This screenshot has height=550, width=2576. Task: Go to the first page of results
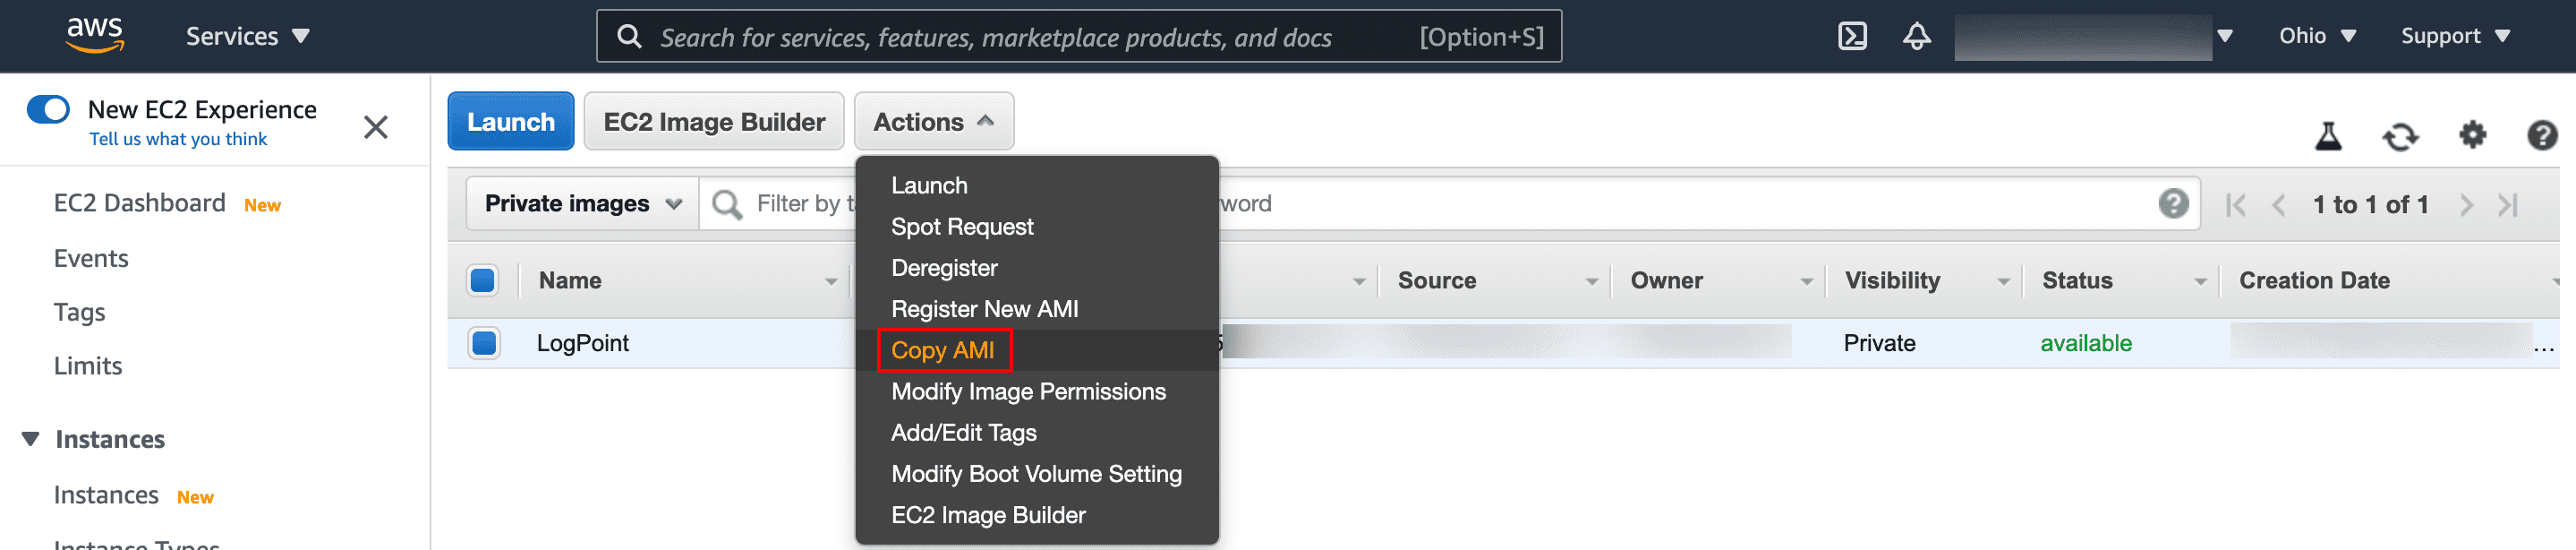pyautogui.click(x=2236, y=205)
